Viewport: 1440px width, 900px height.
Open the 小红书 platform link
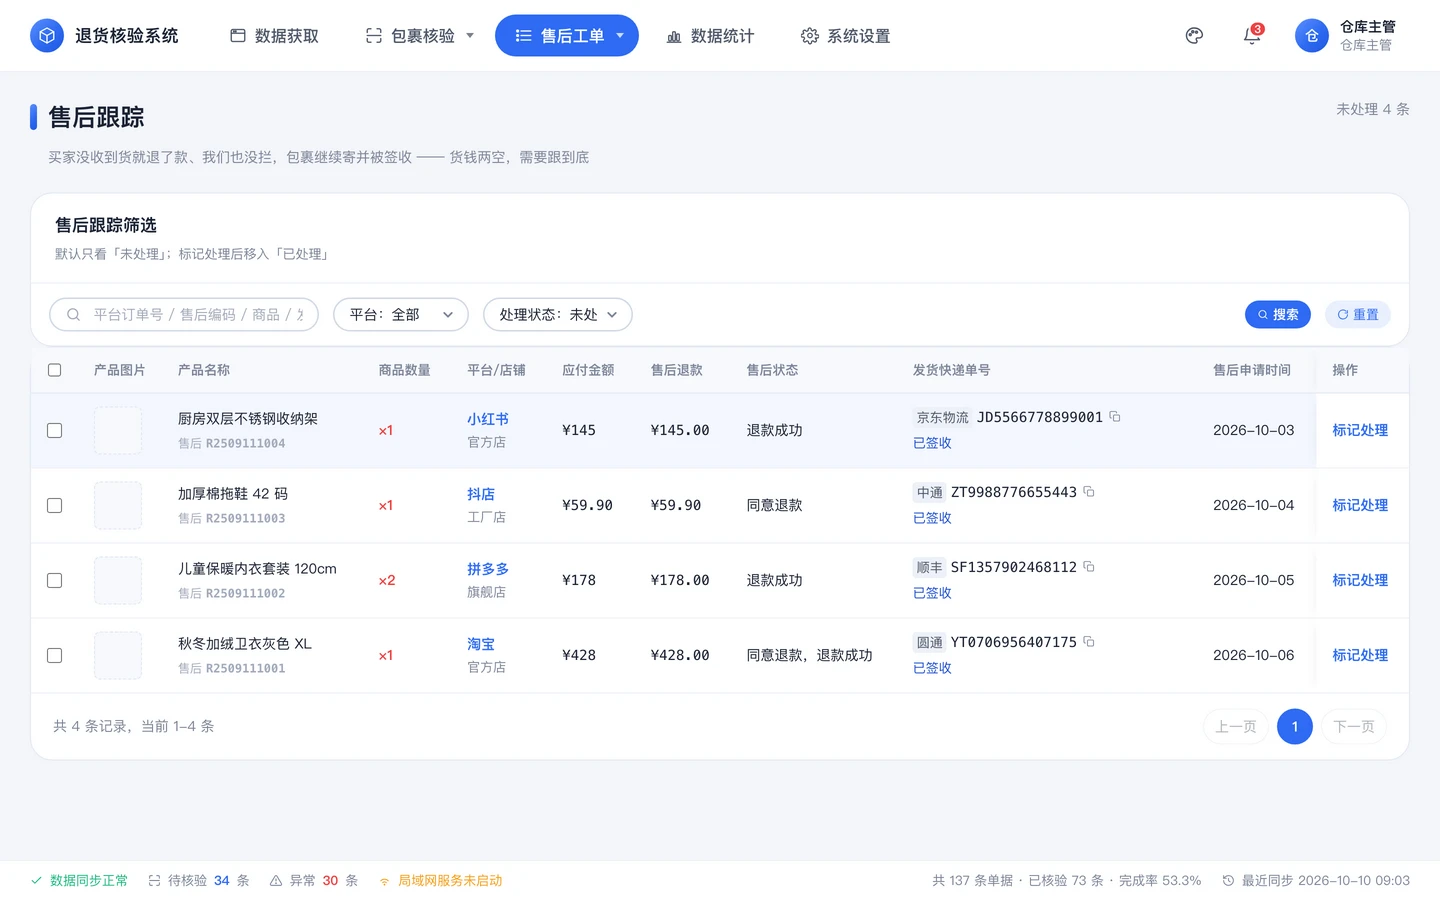pyautogui.click(x=488, y=420)
